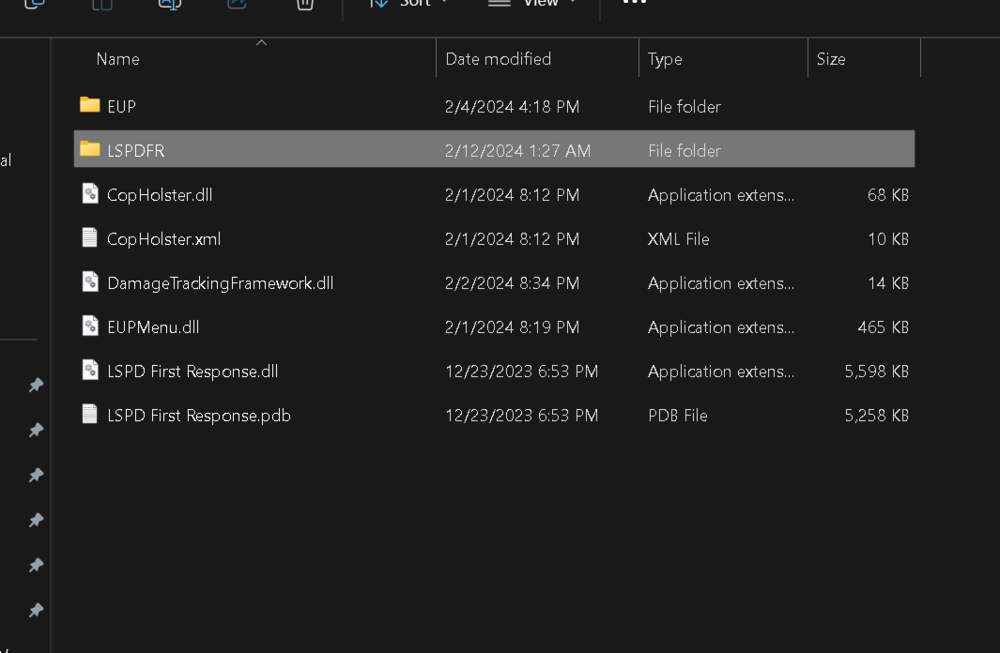Click the EUP folder icon
Screen dimensions: 1000x653
pyautogui.click(x=87, y=106)
